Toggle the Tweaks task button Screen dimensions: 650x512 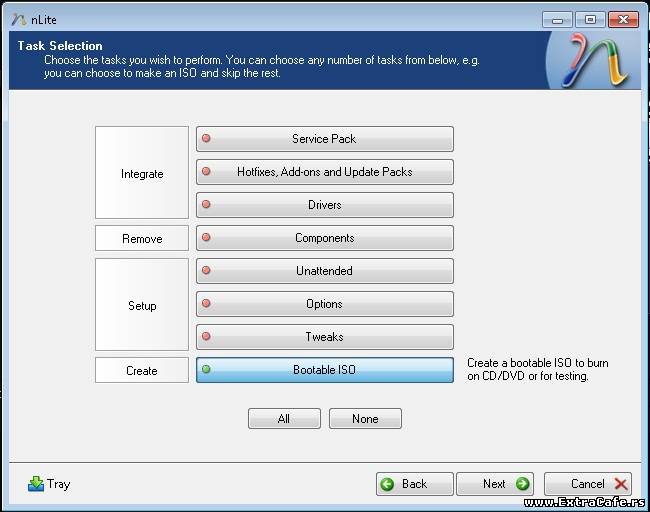[324, 337]
